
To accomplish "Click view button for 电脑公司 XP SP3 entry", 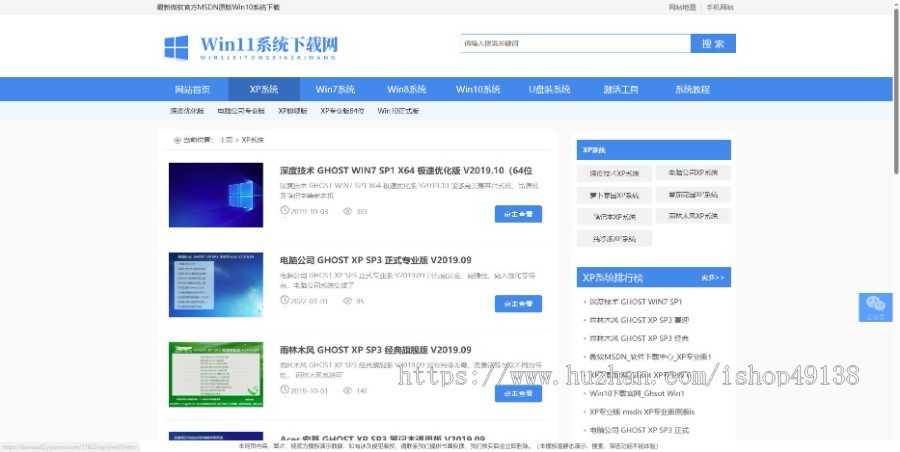I will 518,304.
